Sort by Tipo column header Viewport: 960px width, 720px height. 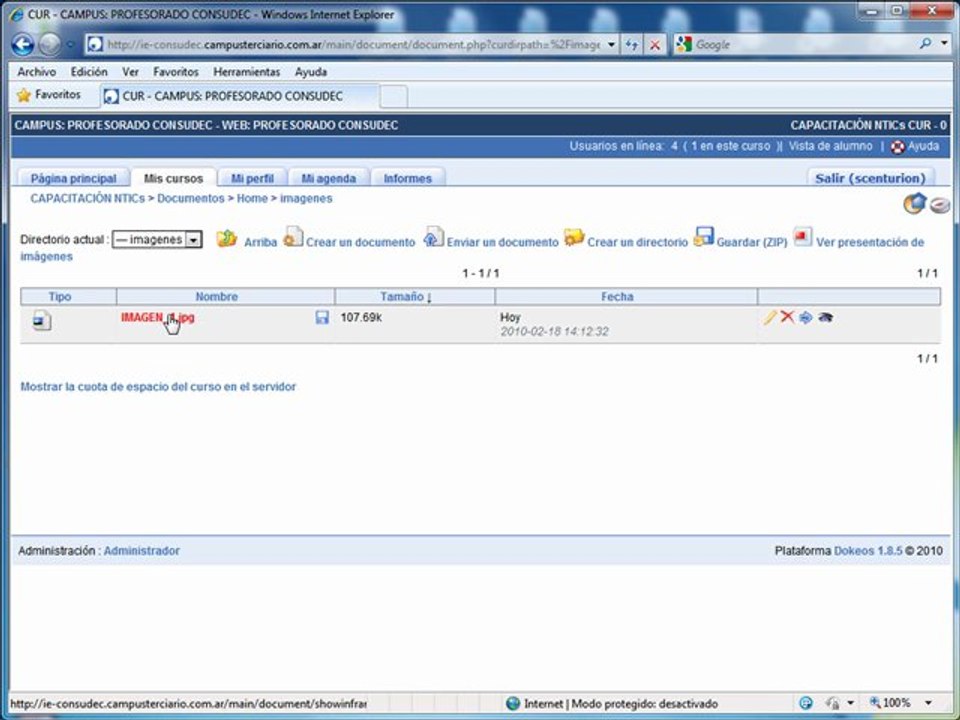point(60,296)
